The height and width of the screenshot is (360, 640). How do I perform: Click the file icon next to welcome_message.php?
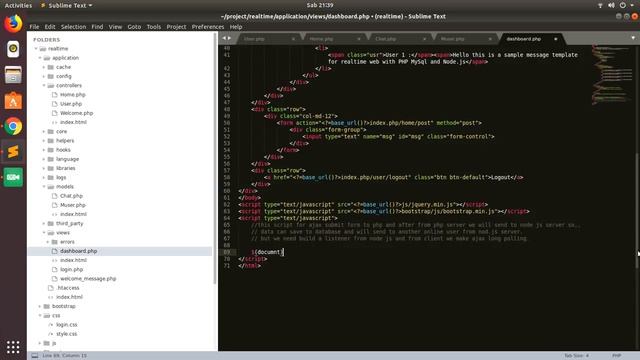point(55,278)
